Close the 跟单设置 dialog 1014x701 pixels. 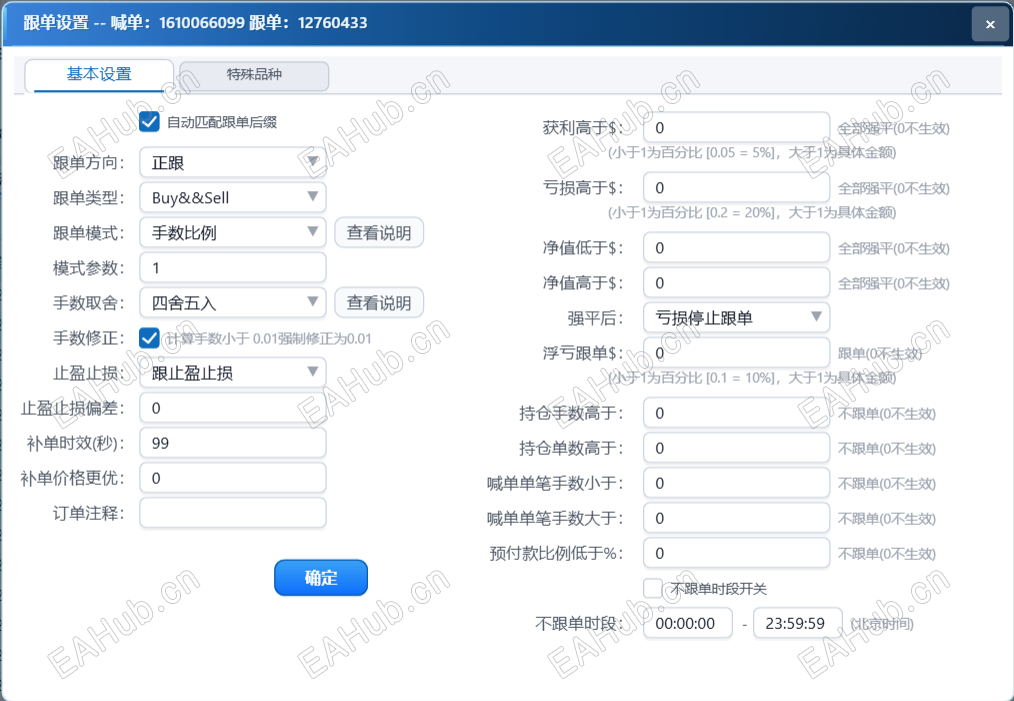coord(990,25)
